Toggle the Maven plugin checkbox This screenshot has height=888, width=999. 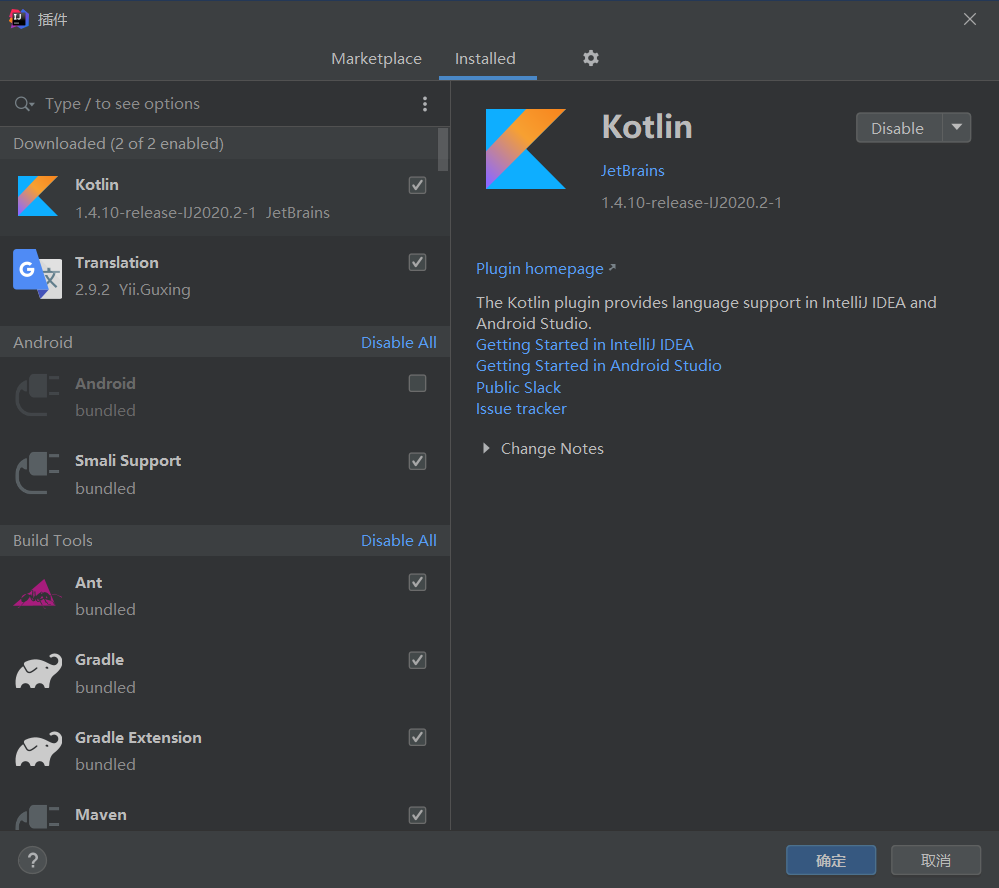click(x=417, y=815)
